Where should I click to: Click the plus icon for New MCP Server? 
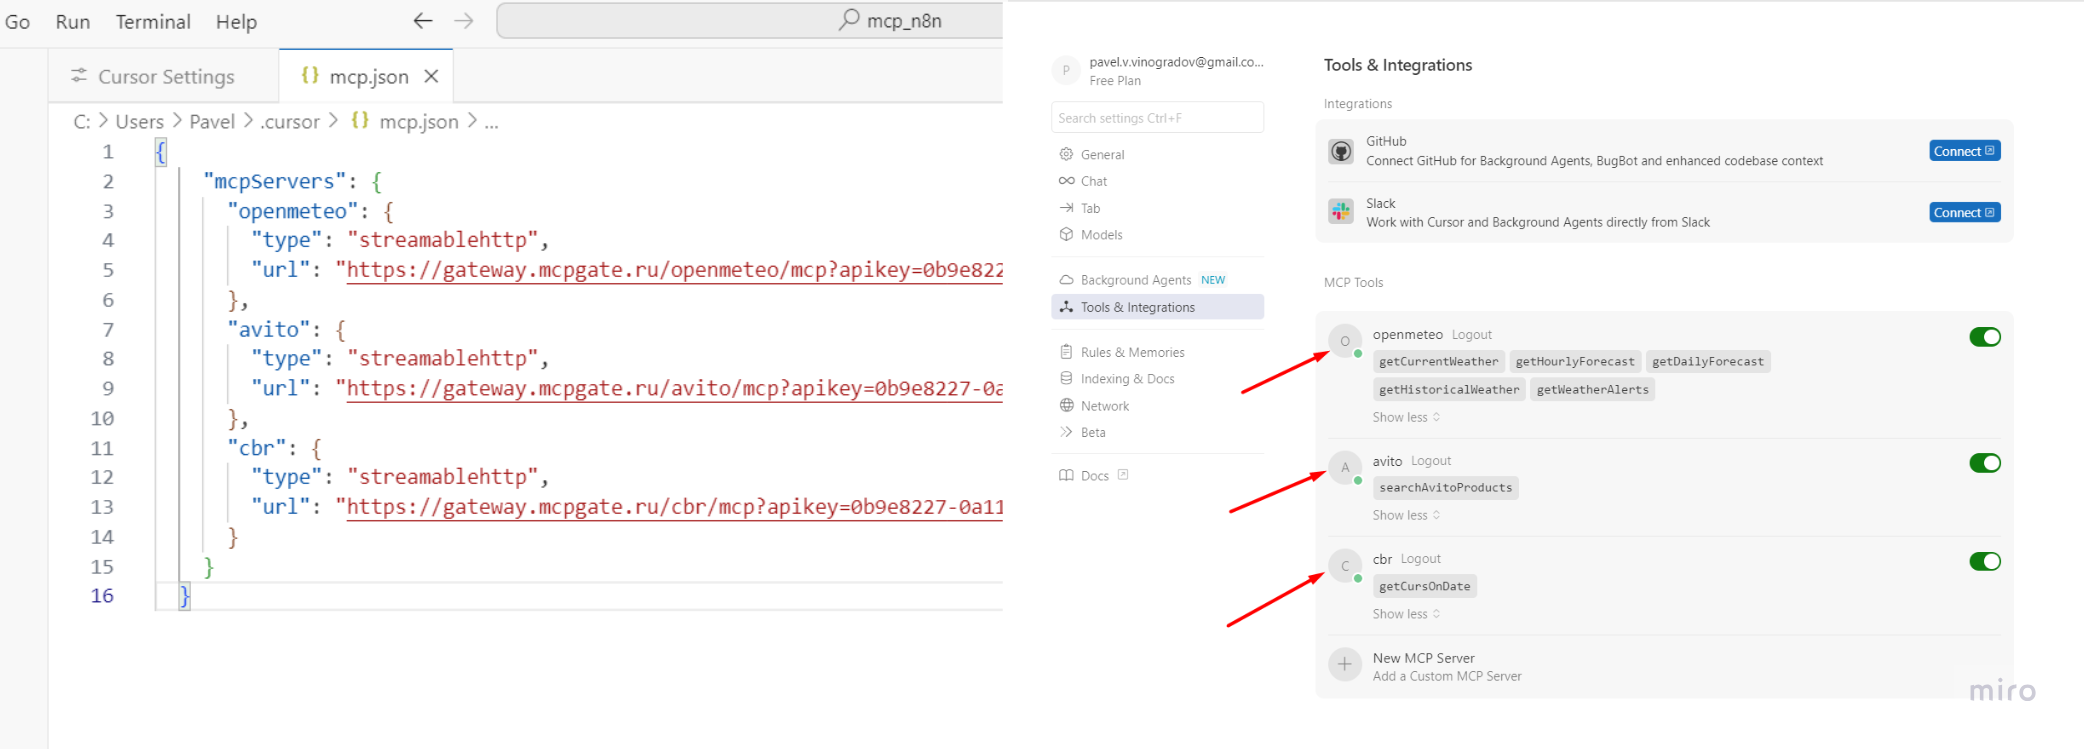coord(1345,664)
